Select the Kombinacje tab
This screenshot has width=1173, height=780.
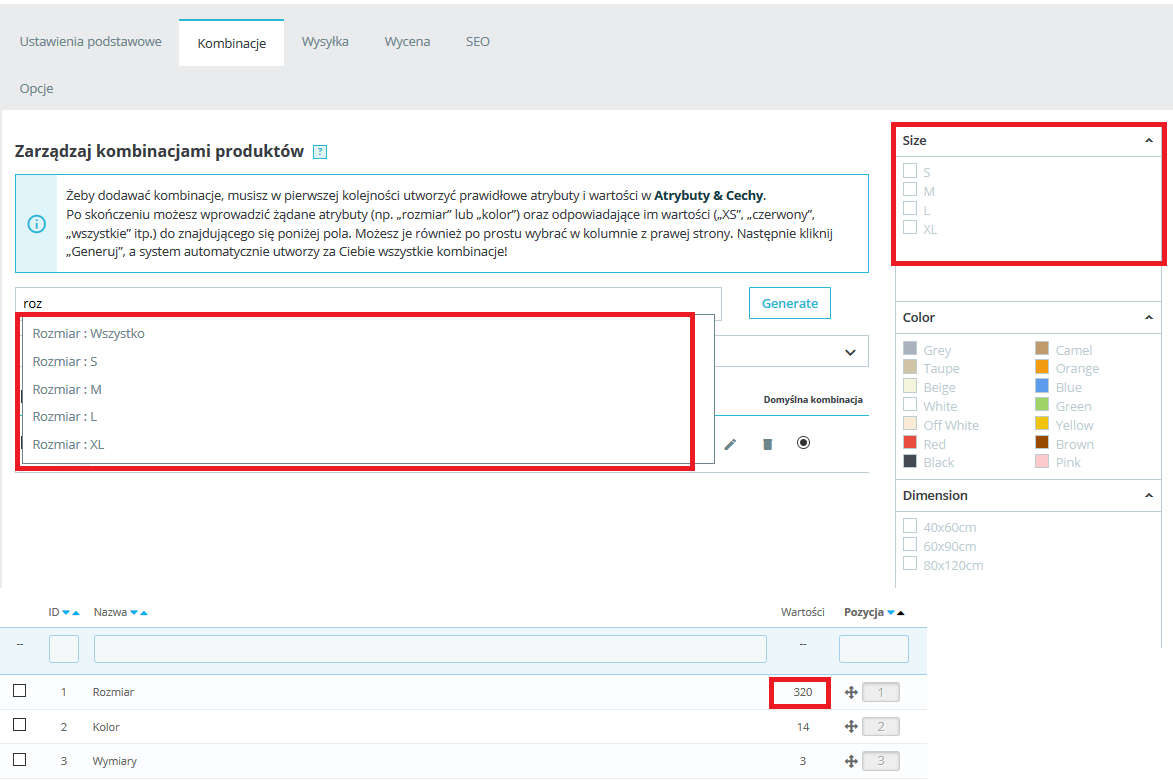231,43
